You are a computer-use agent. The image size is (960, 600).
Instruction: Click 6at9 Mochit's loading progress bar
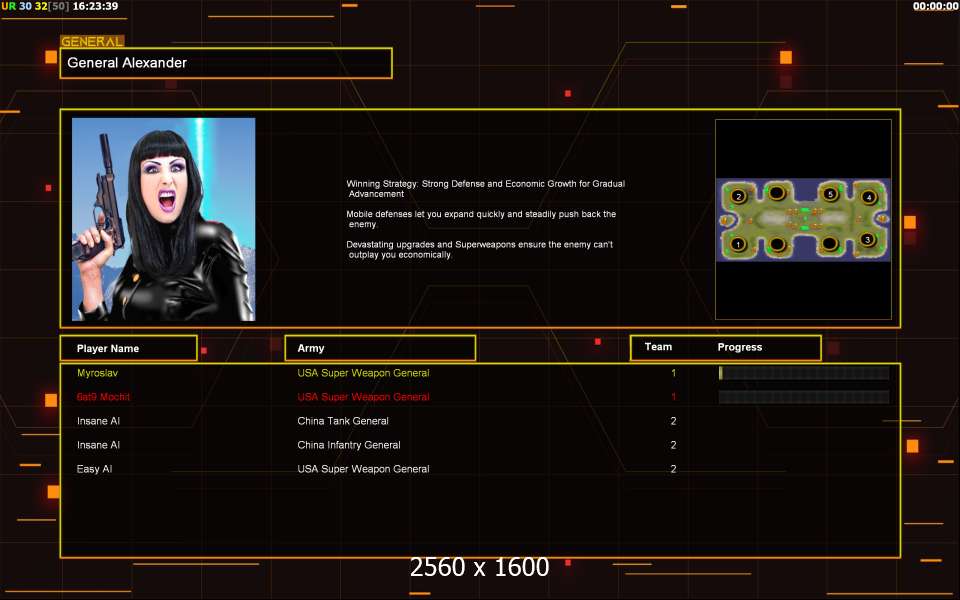click(x=804, y=397)
